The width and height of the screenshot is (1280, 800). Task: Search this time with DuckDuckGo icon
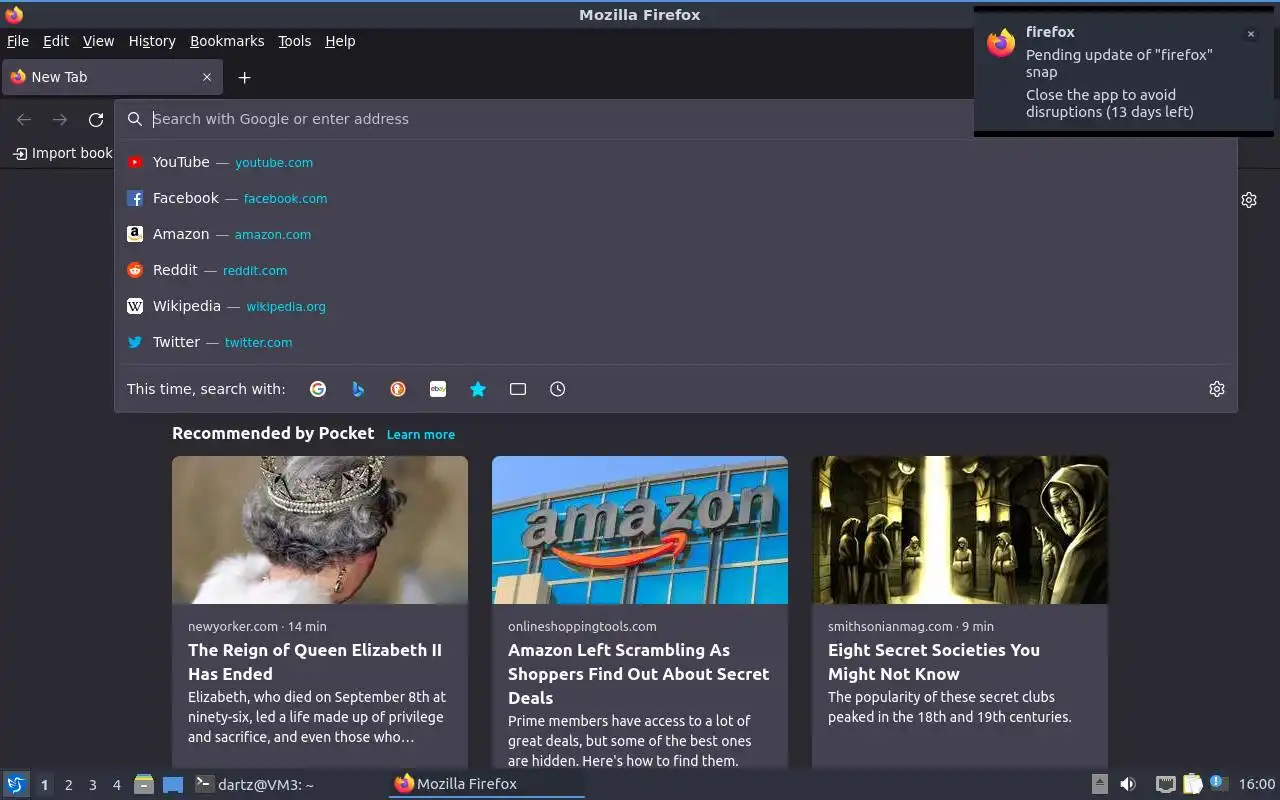point(398,389)
